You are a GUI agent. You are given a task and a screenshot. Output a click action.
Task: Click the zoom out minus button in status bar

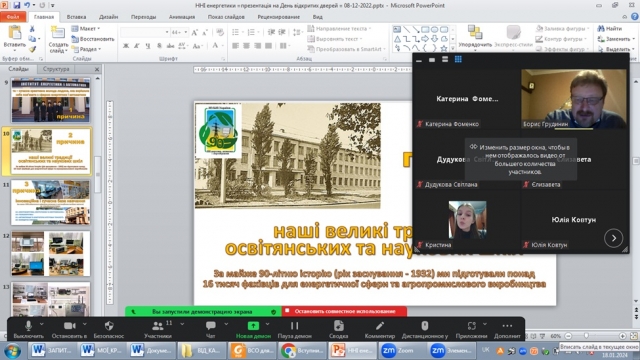coord(568,336)
